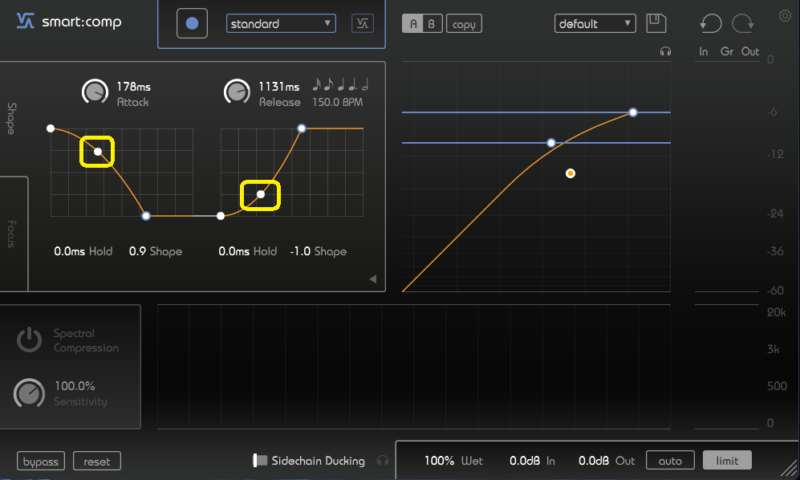Collapse the shape panel with small triangle
This screenshot has height=480, width=800.
click(373, 279)
